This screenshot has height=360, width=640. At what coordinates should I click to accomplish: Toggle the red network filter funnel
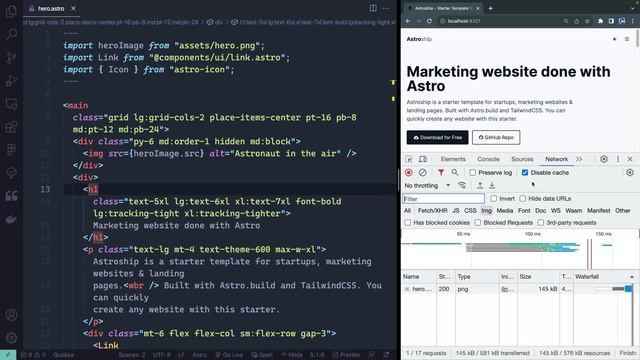[x=441, y=173]
